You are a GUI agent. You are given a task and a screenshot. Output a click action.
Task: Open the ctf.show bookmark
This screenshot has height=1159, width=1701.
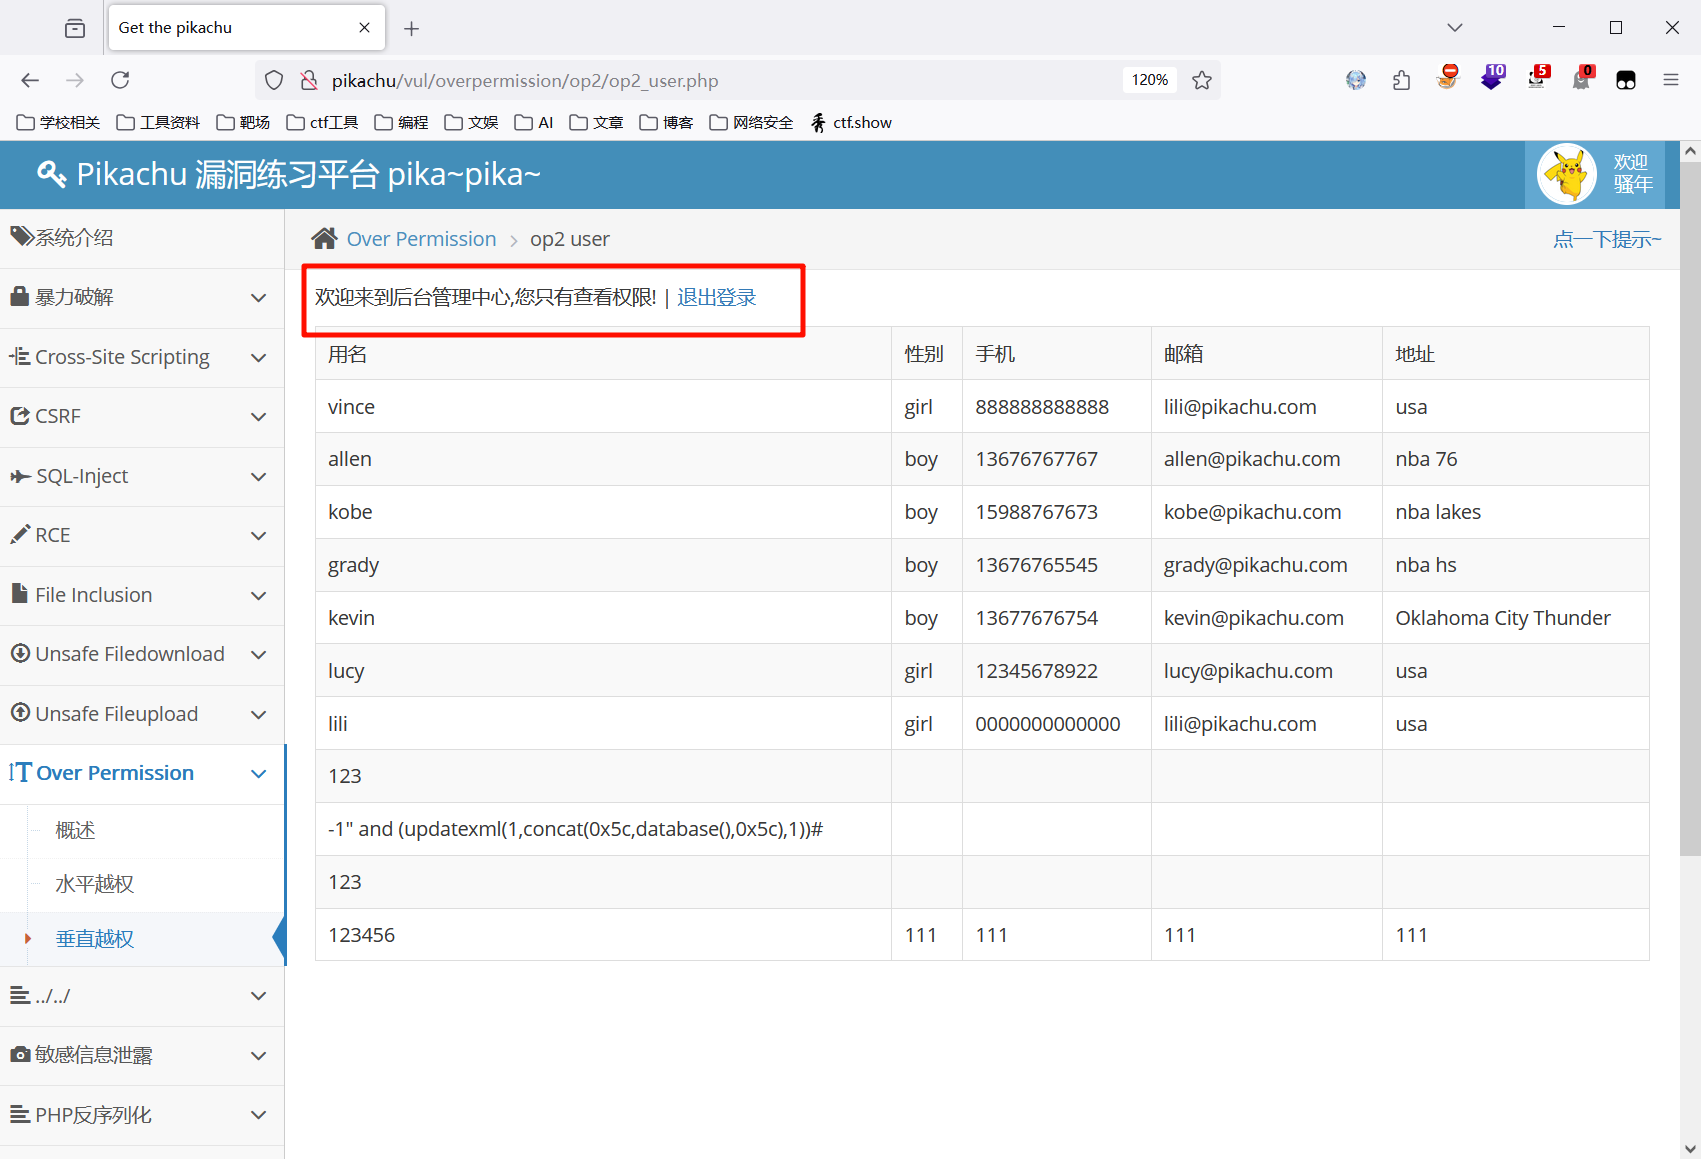[x=850, y=122]
